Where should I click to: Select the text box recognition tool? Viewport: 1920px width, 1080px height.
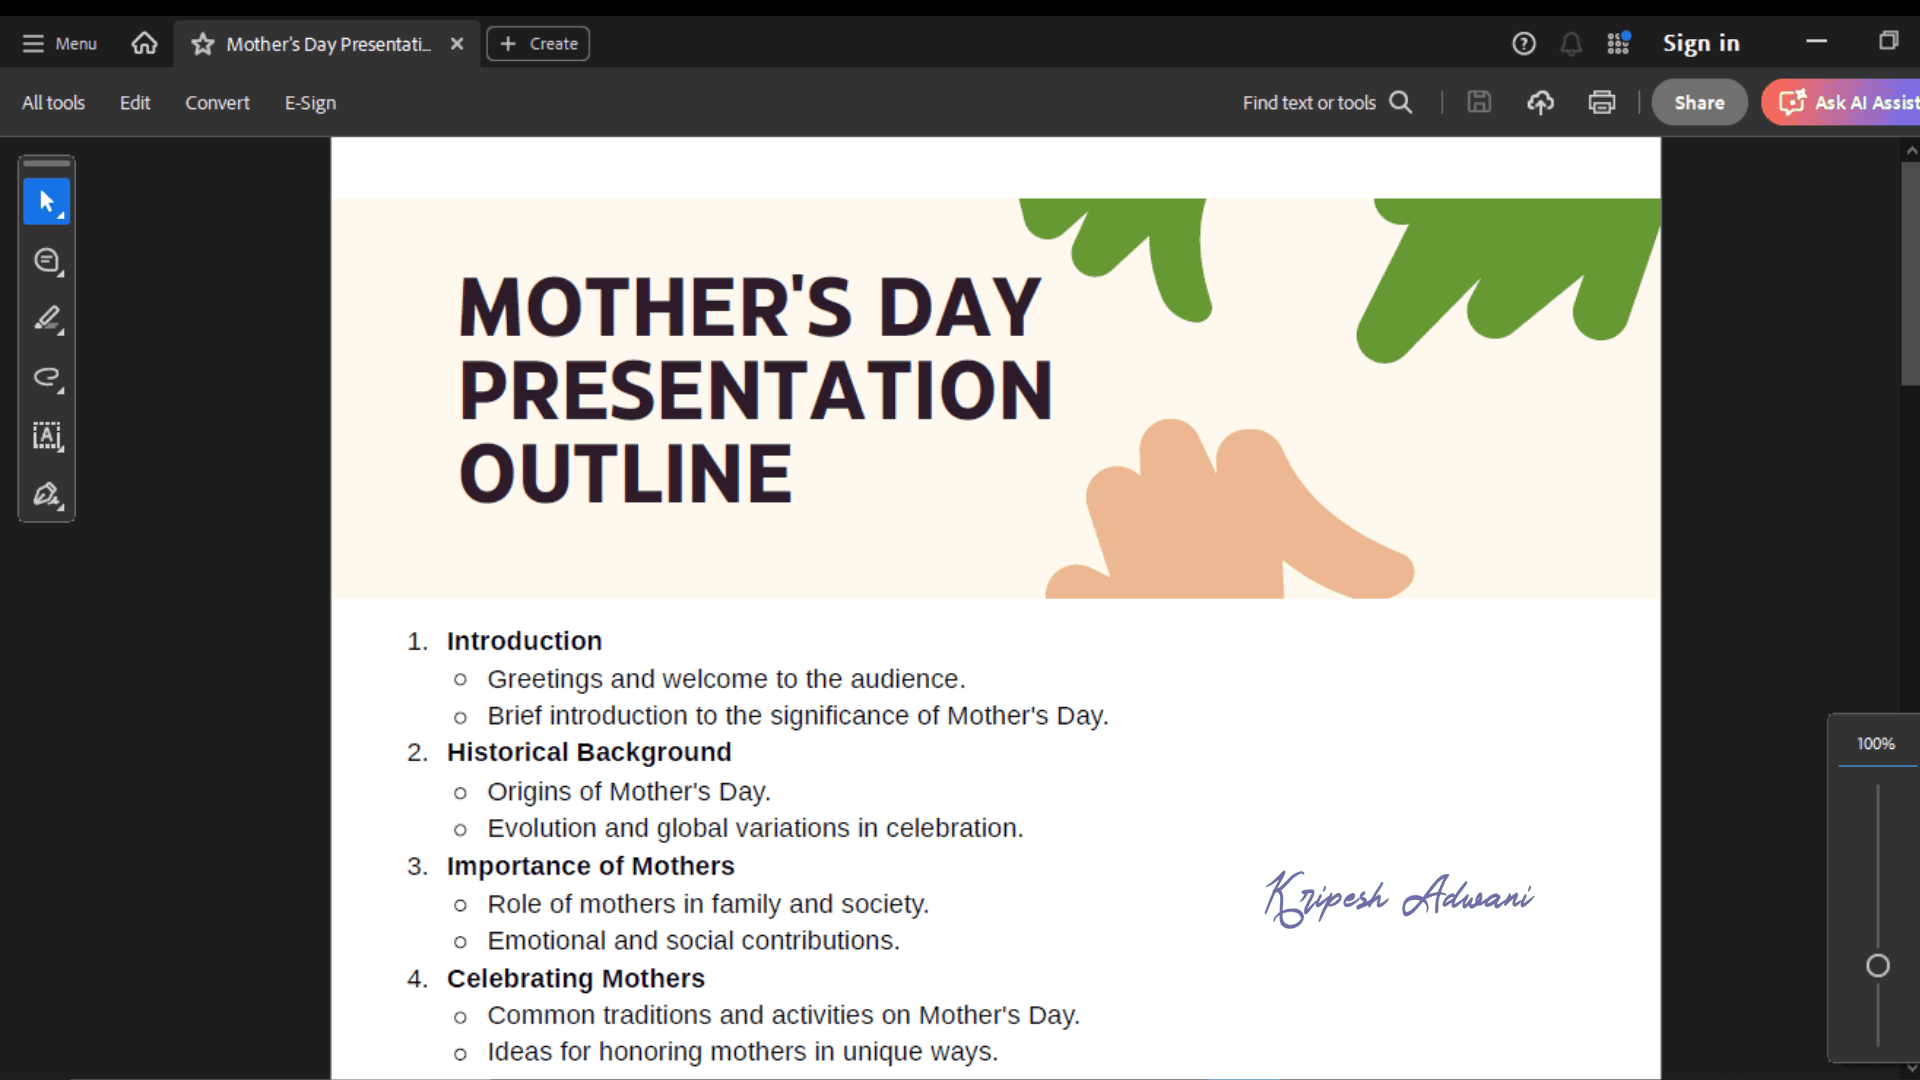click(46, 436)
